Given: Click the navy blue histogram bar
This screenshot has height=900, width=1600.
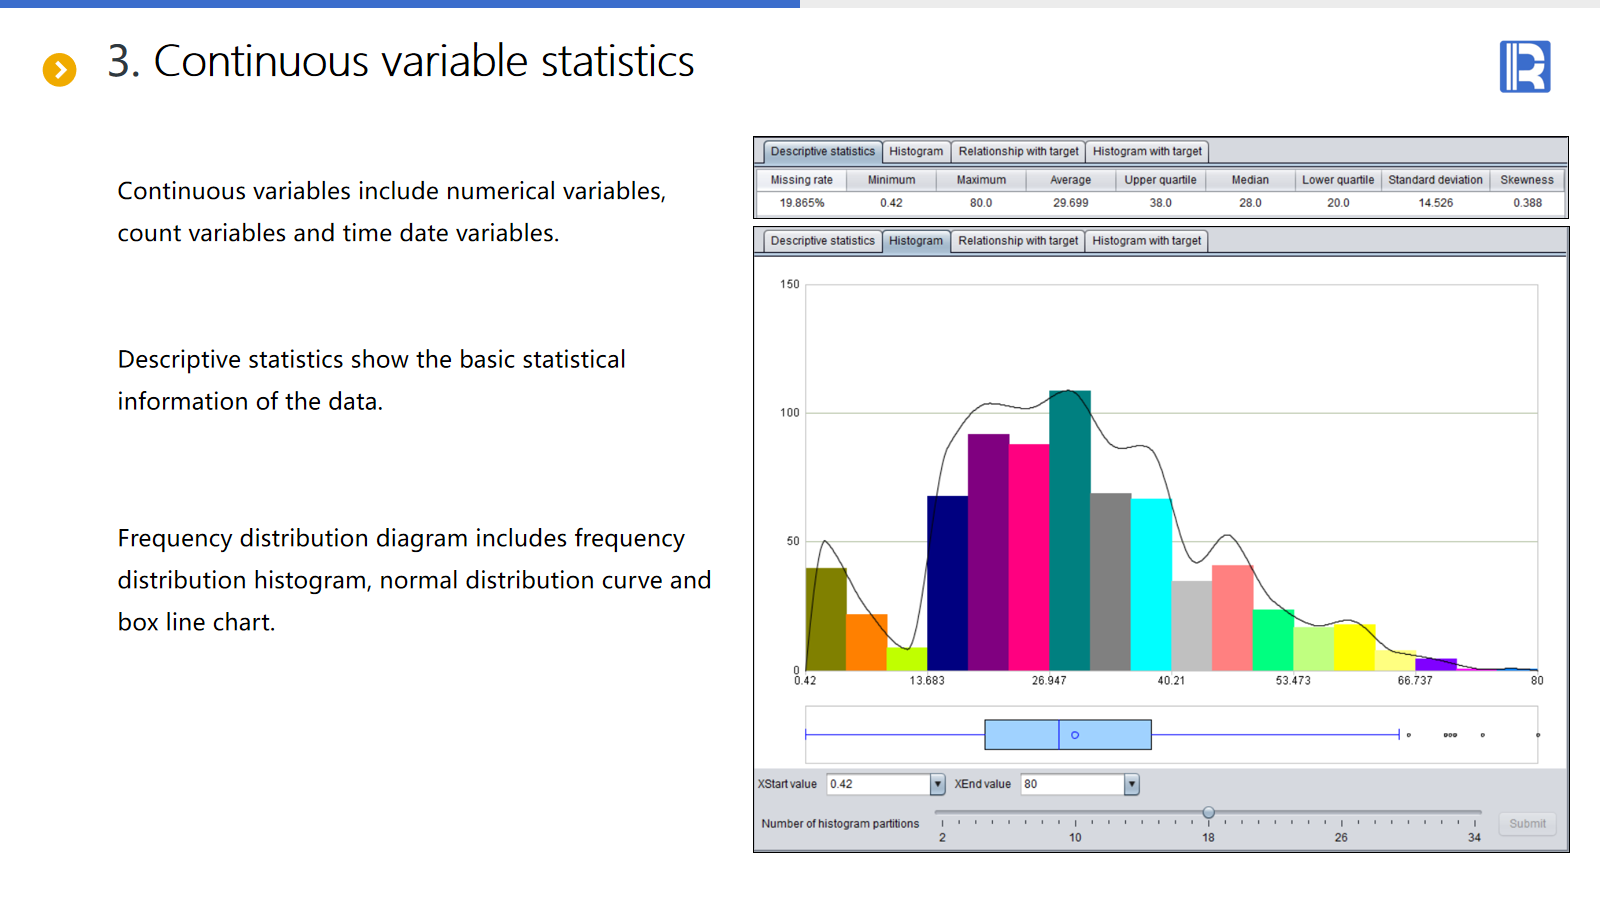Looking at the screenshot, I should pyautogui.click(x=947, y=583).
